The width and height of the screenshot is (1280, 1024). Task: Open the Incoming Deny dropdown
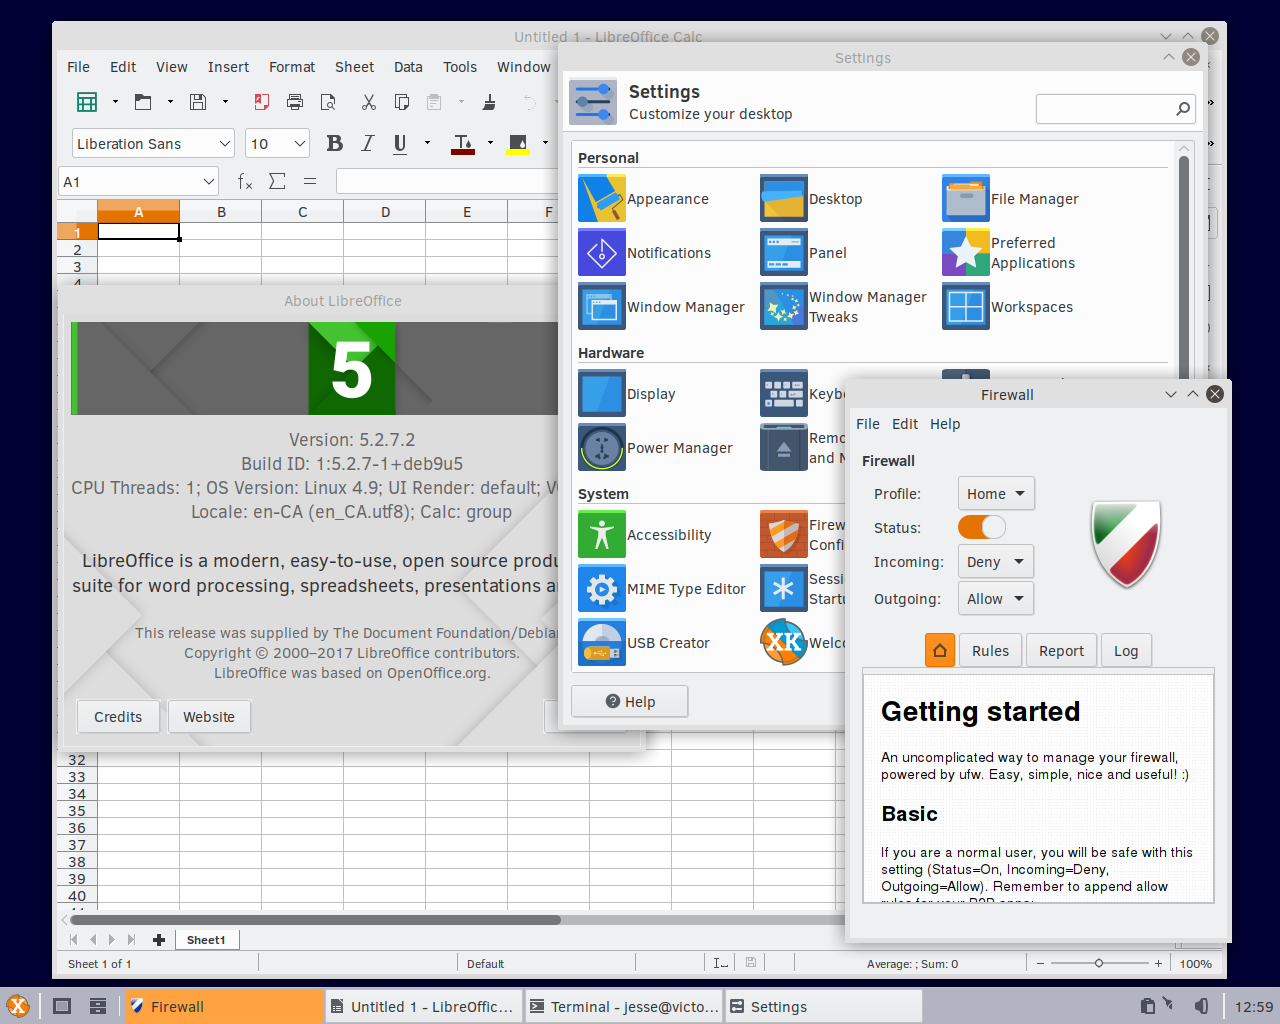point(995,562)
